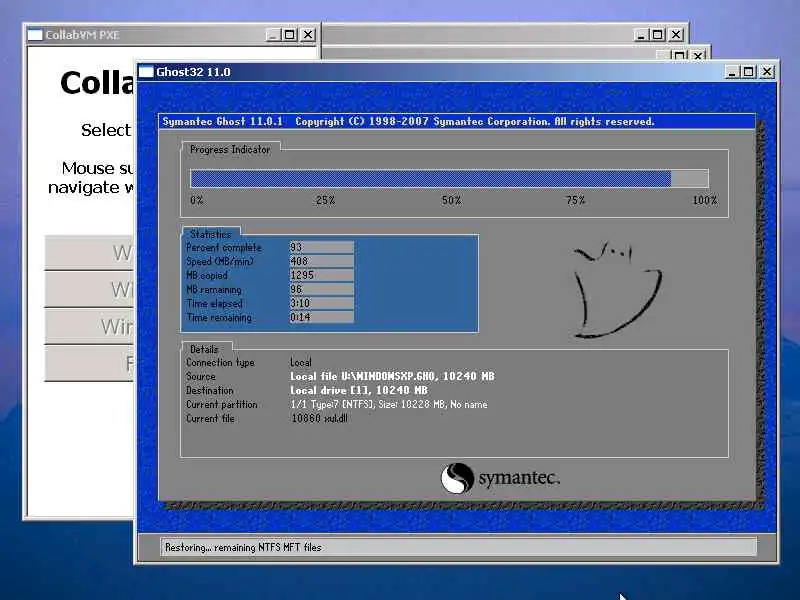Viewport: 800px width, 600px height.
Task: Click the Time remaining value 0:14
Action: [x=321, y=317]
